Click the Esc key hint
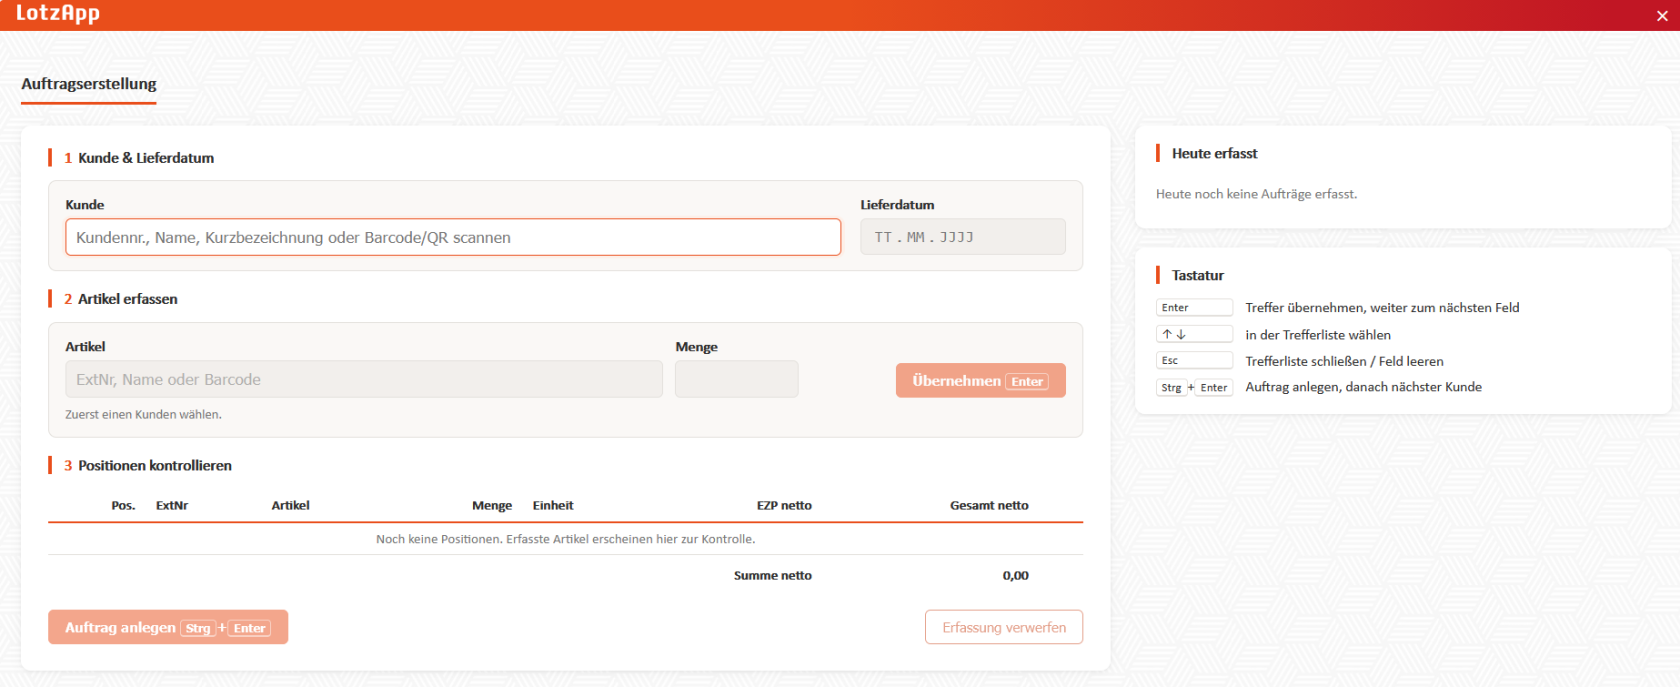Screen dimensions: 1680x687 (1195, 361)
